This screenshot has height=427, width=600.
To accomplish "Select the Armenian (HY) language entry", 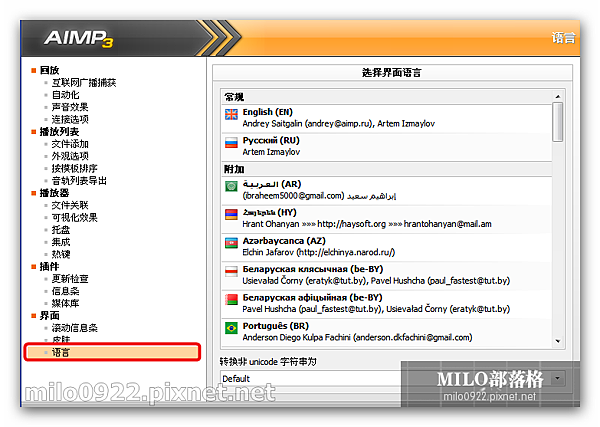I will [386, 218].
